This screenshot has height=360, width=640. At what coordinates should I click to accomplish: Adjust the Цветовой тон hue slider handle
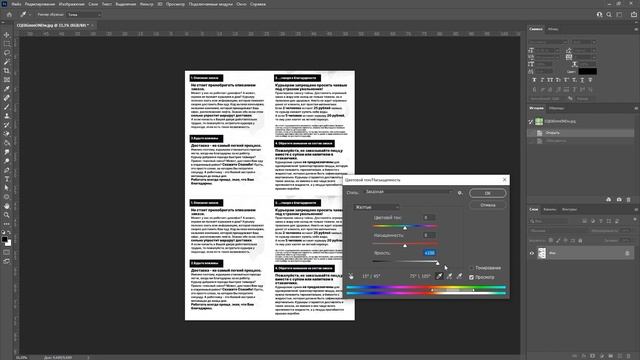coord(405,228)
